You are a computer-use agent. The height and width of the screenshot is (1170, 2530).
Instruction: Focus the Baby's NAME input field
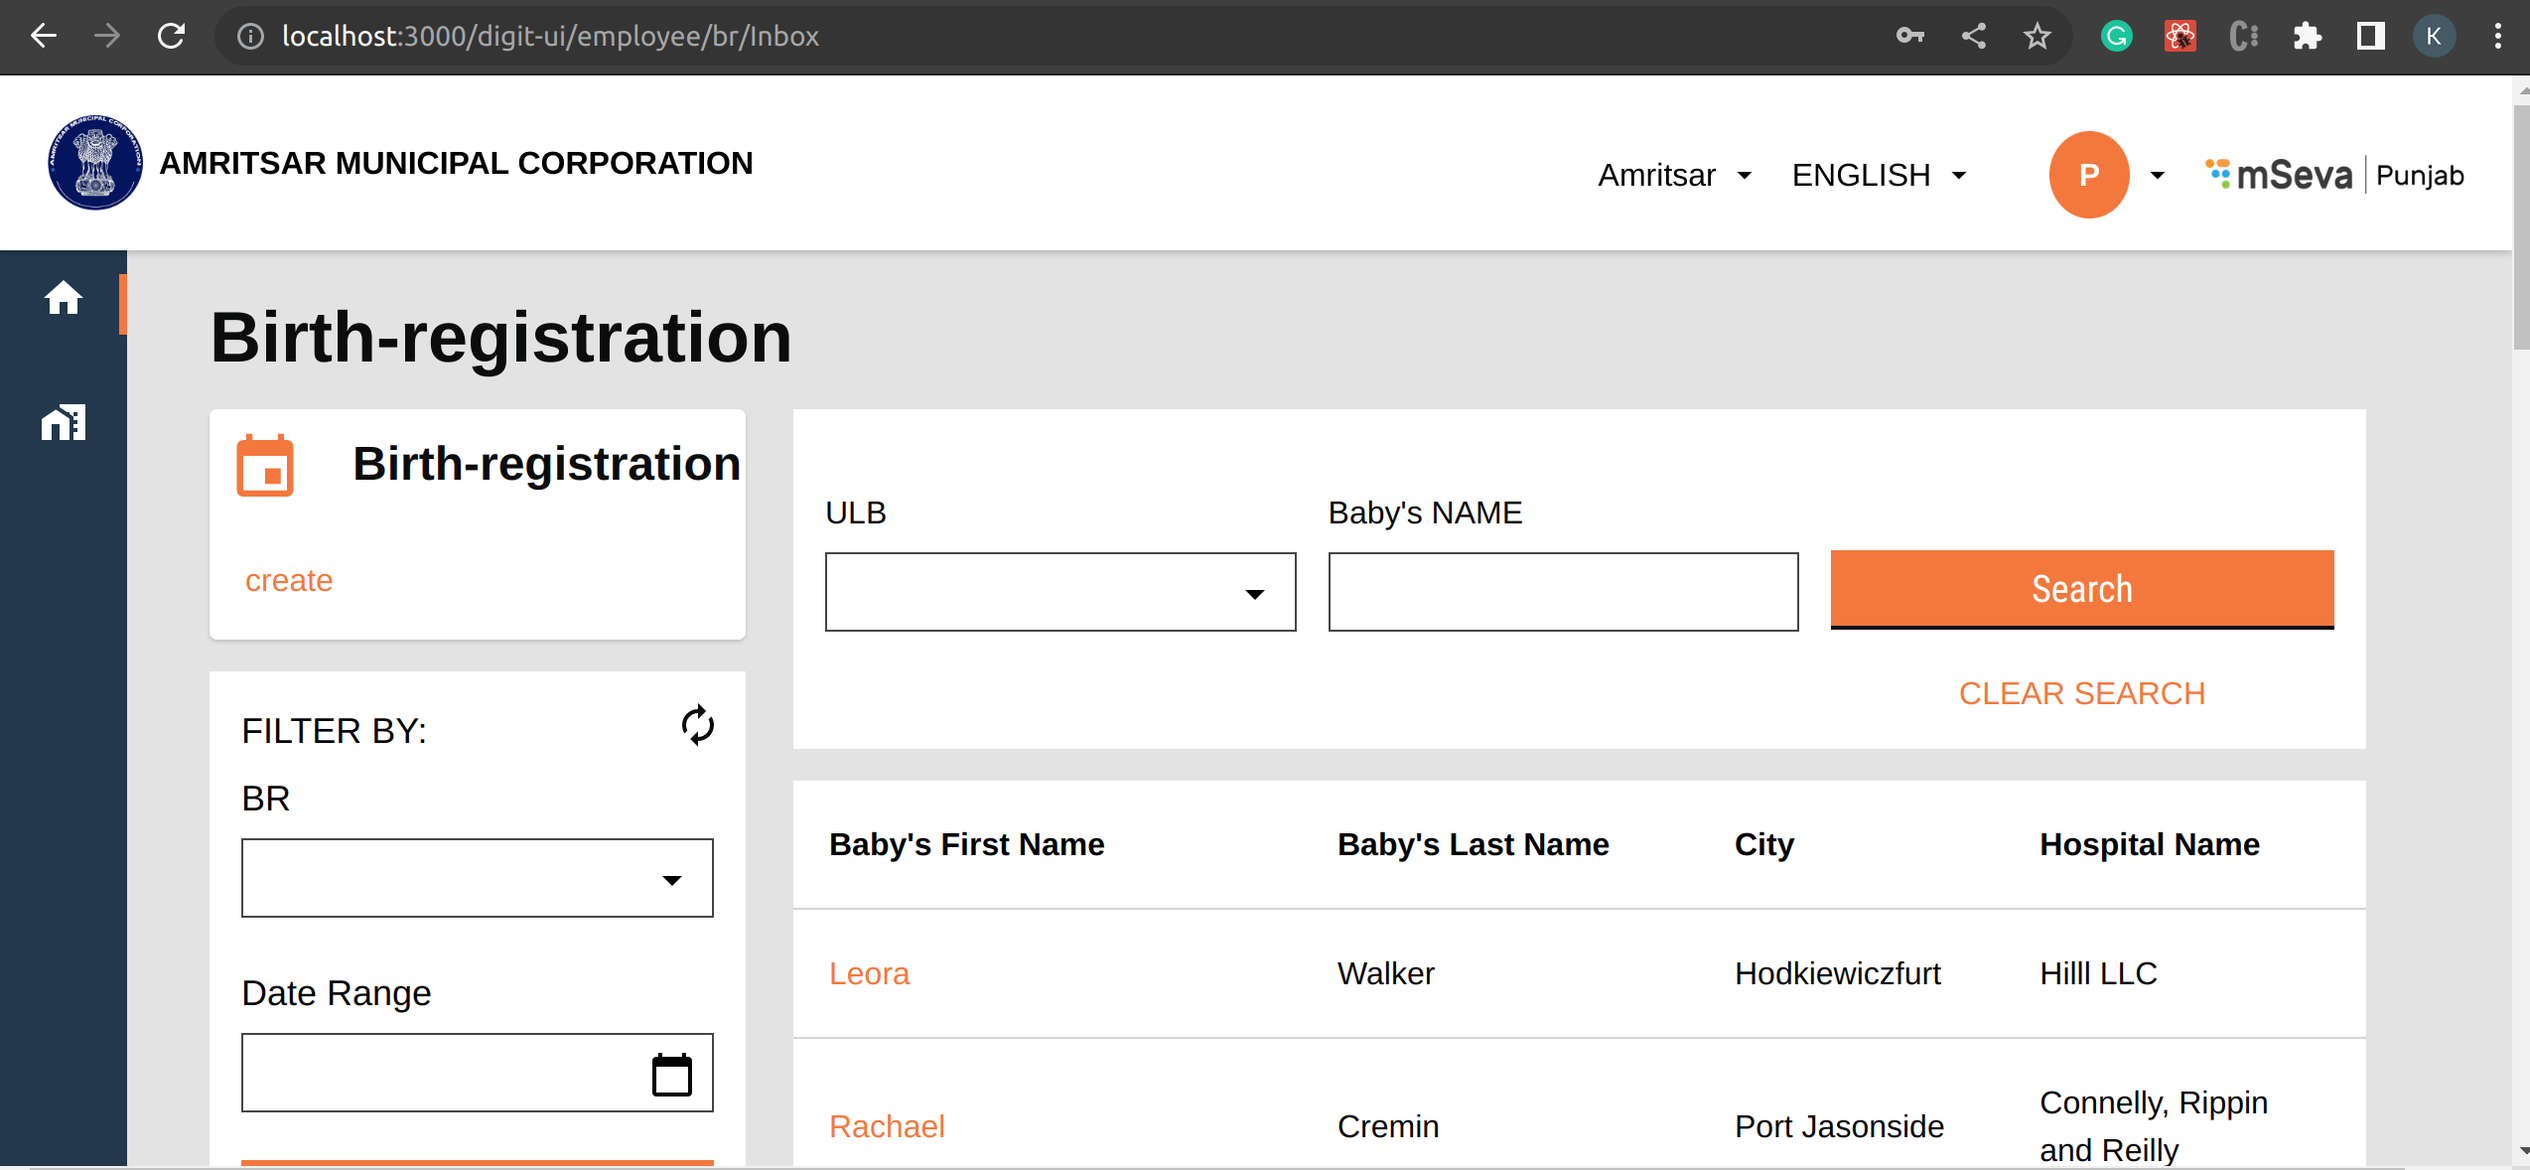pyautogui.click(x=1563, y=592)
